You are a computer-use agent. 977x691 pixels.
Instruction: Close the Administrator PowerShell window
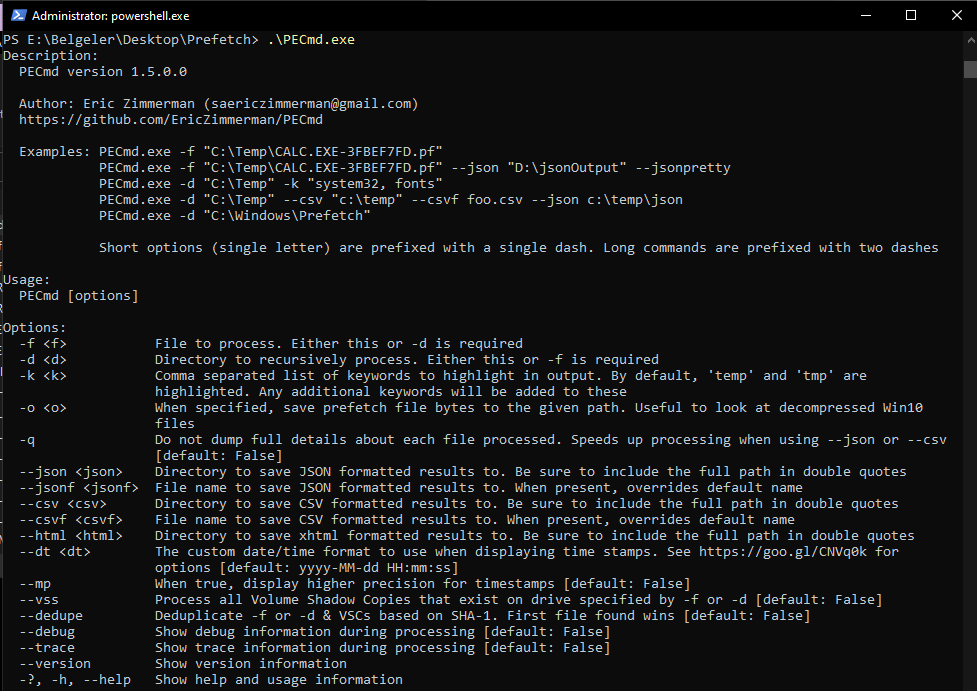point(955,15)
